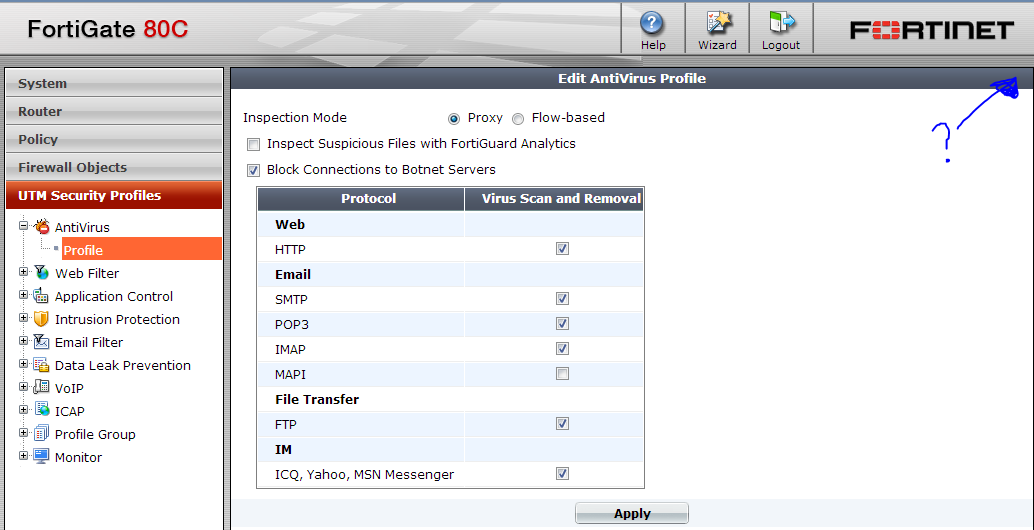Select Flow-based inspection mode
1034x530 pixels.
(518, 119)
